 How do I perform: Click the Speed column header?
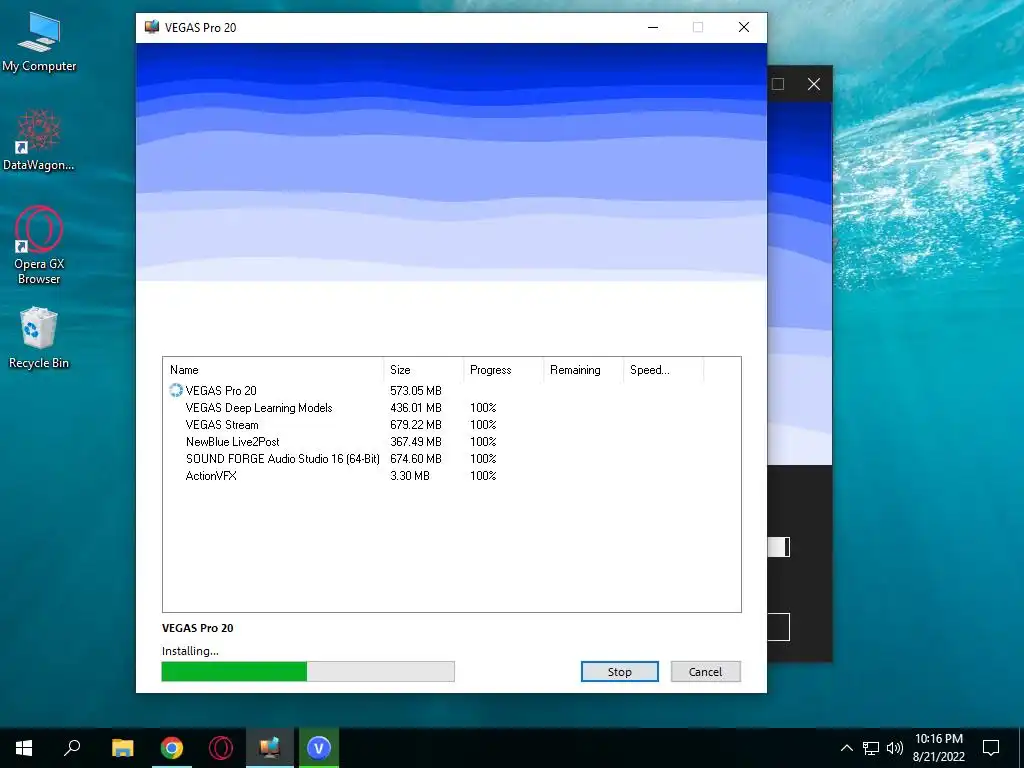pos(664,370)
